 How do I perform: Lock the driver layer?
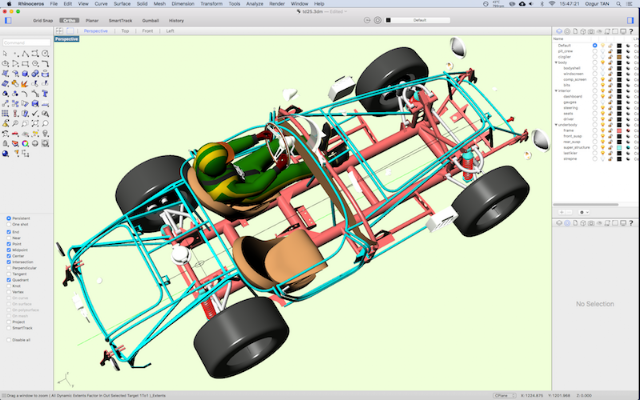610,119
